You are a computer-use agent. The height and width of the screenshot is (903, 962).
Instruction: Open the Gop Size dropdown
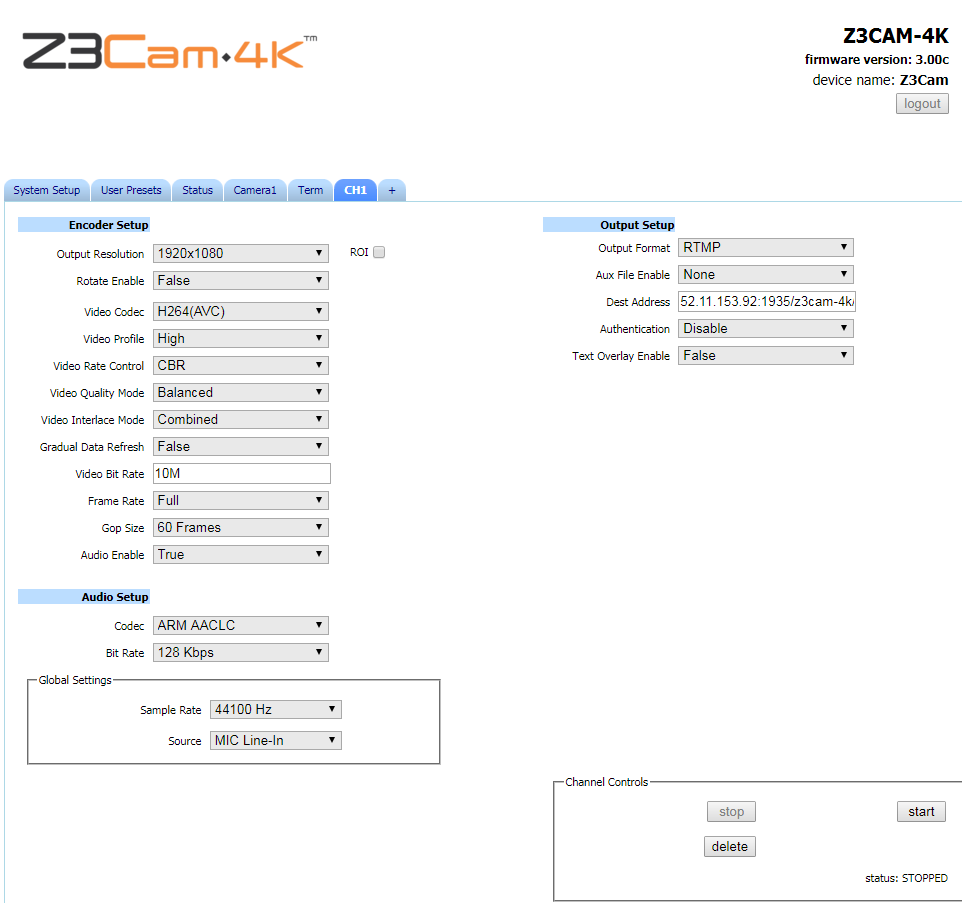click(240, 528)
